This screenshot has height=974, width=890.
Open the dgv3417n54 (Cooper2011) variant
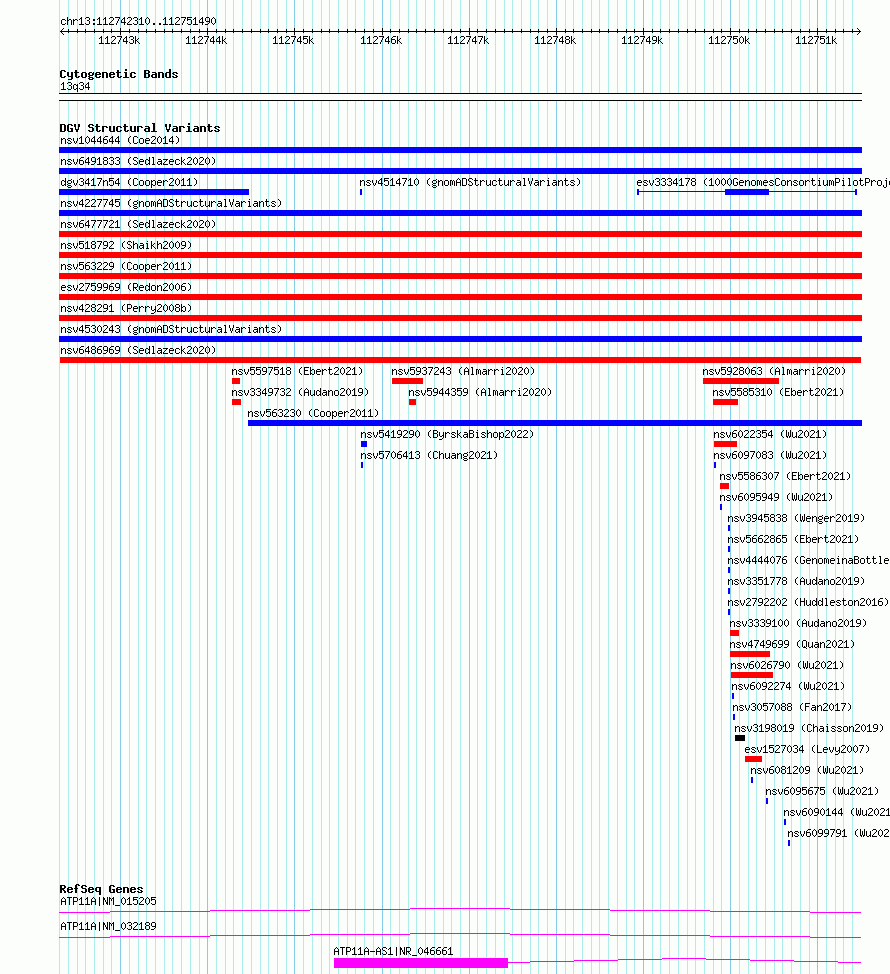point(129,183)
